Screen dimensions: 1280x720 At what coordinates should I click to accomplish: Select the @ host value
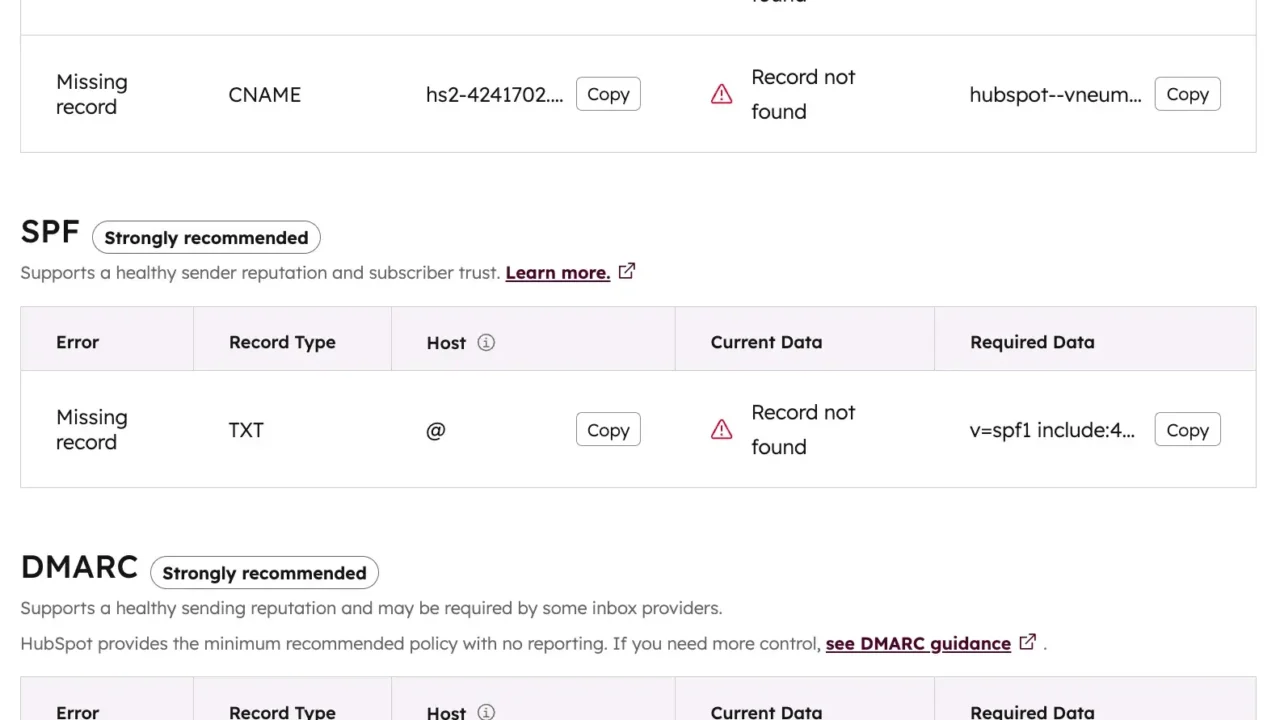point(436,430)
